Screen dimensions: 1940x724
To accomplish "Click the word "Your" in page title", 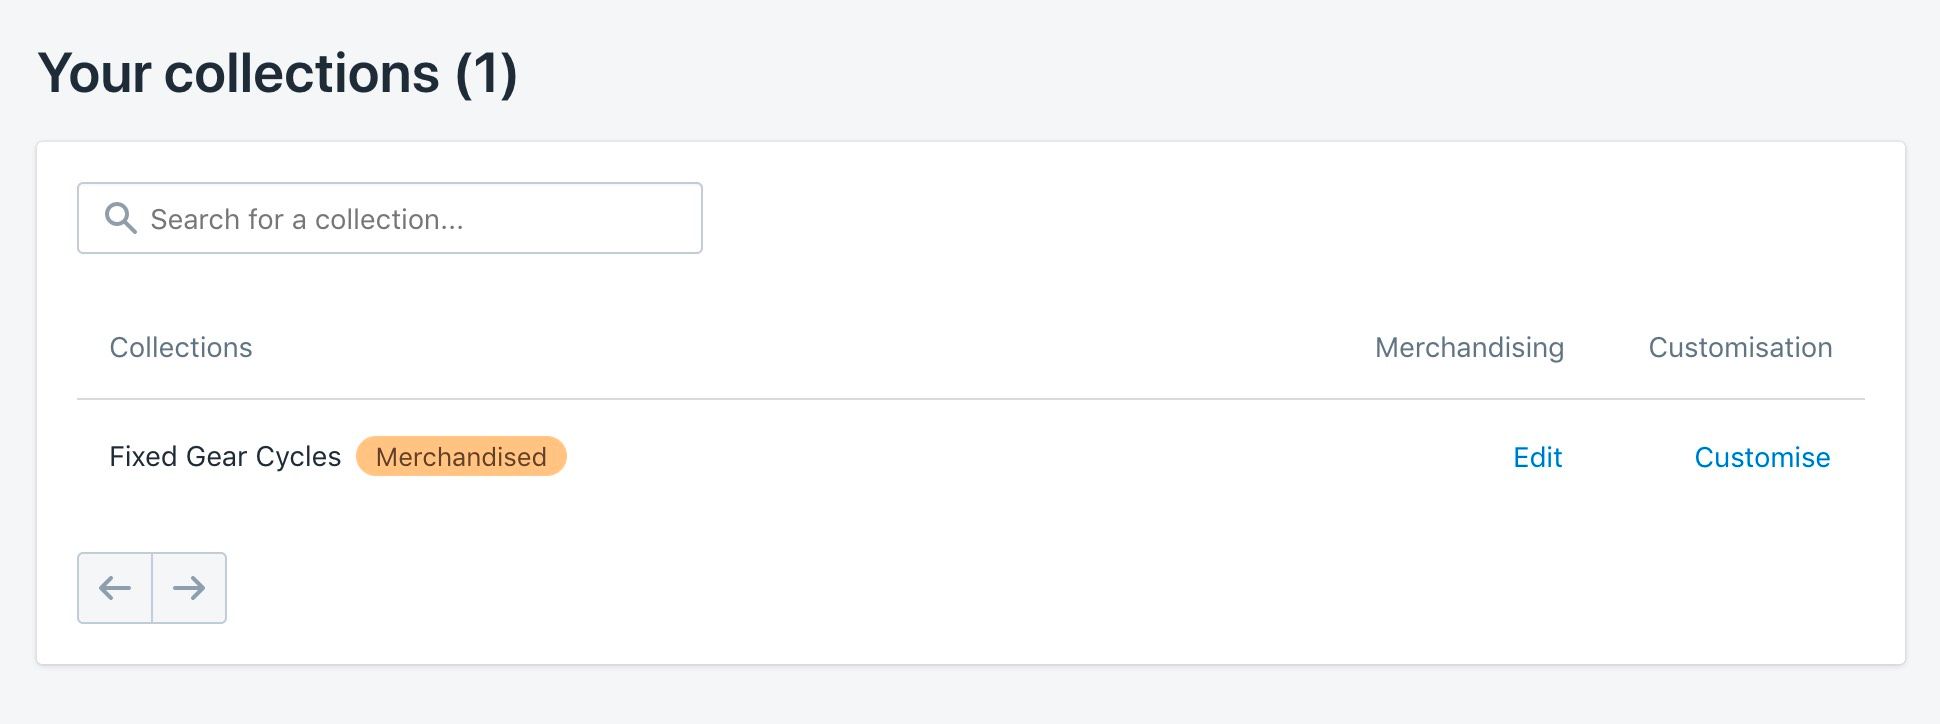I will [x=95, y=74].
